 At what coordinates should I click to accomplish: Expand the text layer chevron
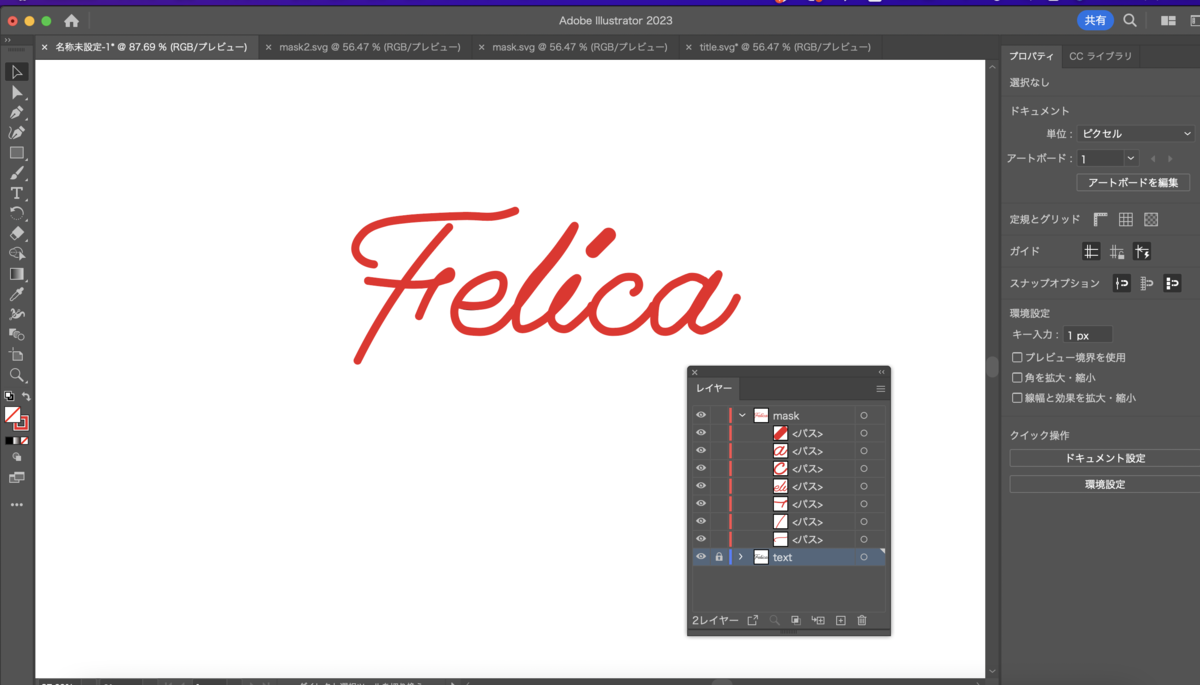[741, 557]
